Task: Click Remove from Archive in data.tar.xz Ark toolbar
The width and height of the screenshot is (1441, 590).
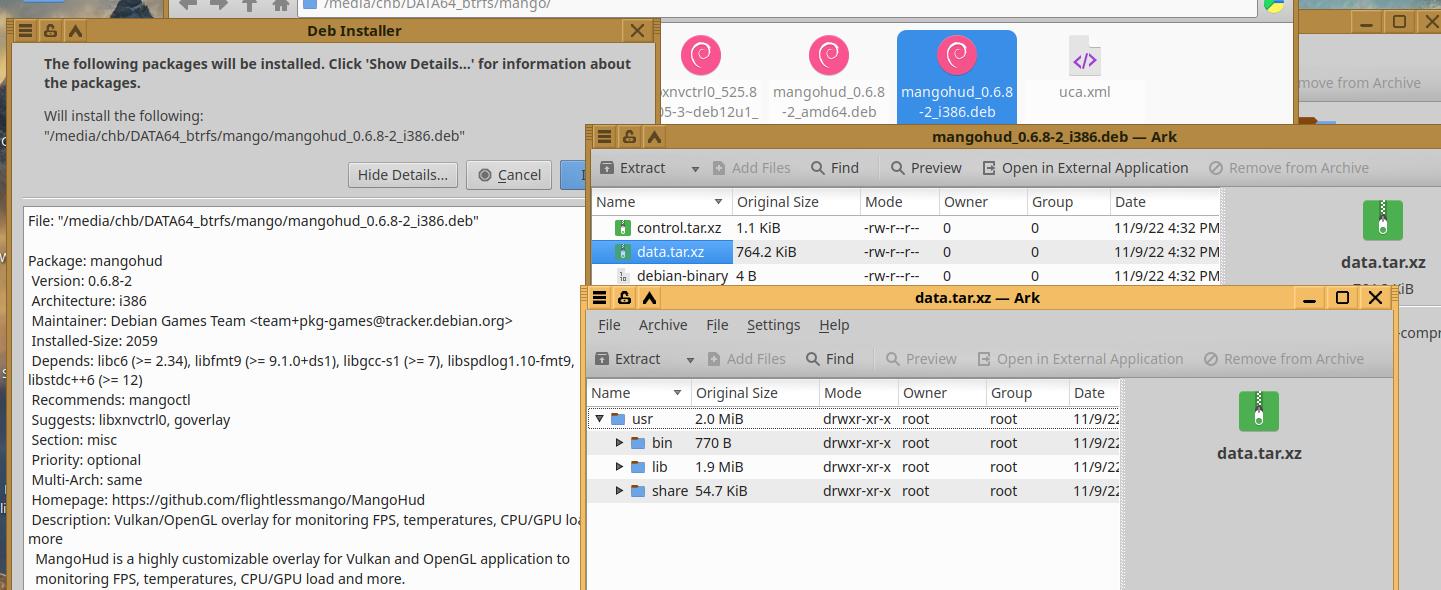Action: [x=1284, y=359]
